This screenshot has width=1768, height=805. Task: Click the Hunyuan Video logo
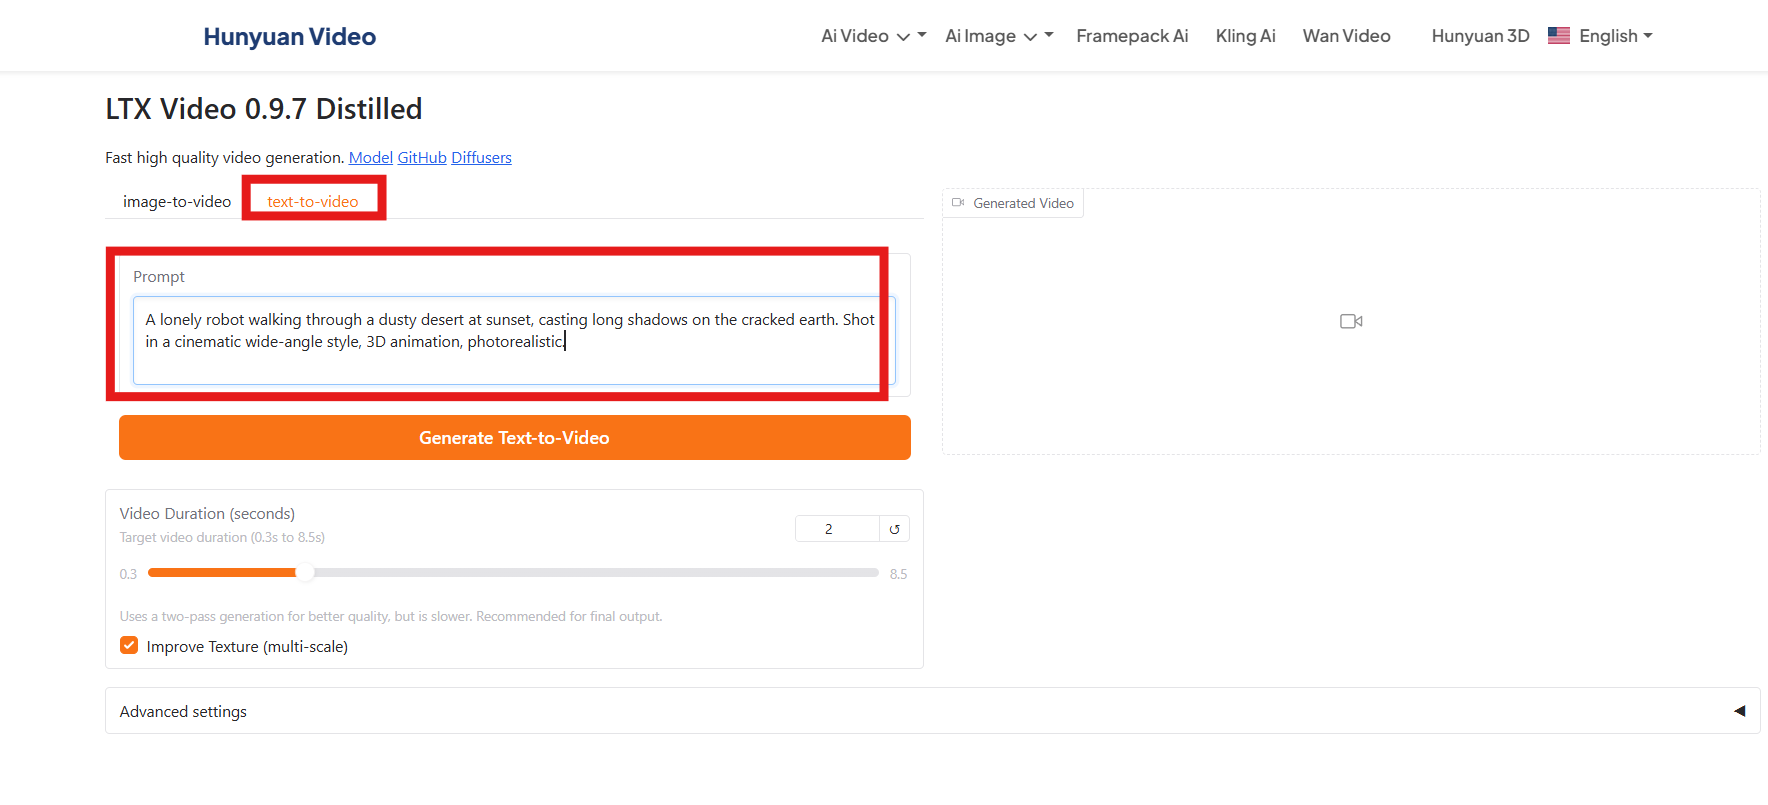tap(290, 37)
